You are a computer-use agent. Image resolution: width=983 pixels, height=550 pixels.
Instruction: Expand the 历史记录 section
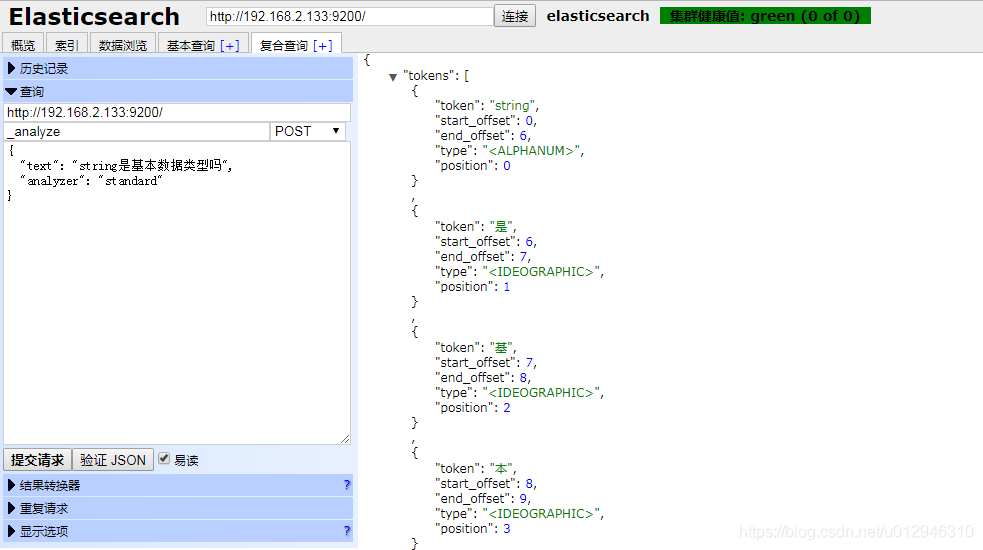[178, 68]
